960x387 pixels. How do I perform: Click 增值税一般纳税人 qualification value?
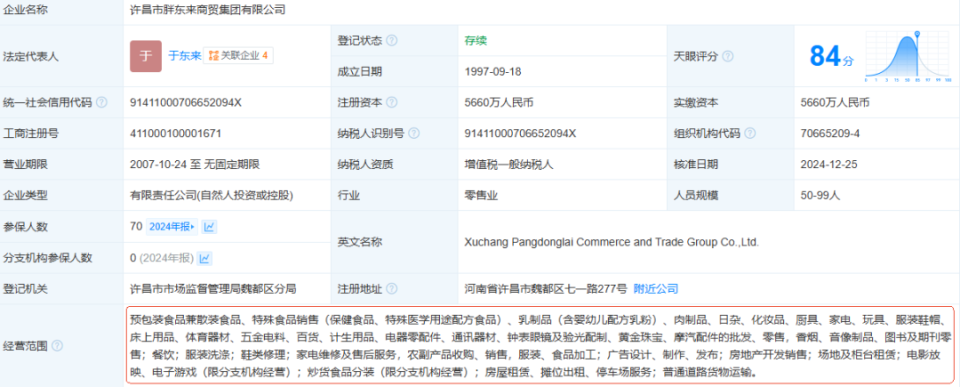[509, 164]
